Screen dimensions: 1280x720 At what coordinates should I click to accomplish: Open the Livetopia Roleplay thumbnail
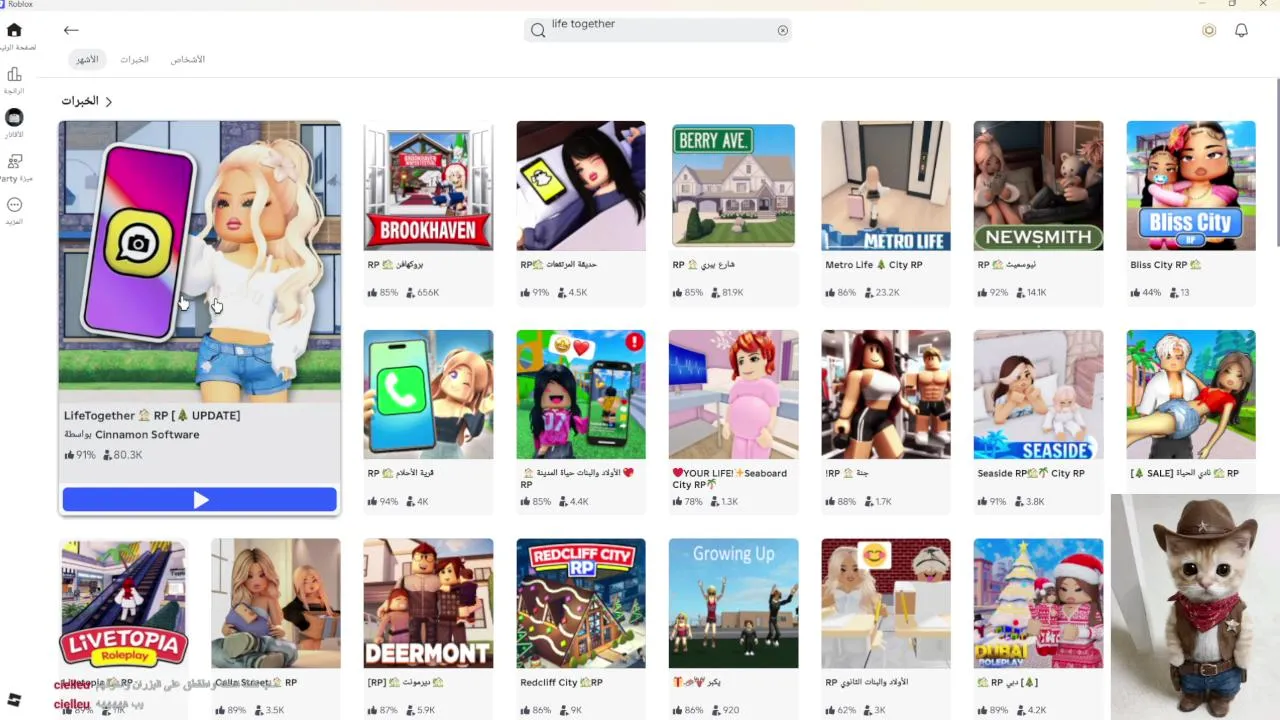(123, 603)
